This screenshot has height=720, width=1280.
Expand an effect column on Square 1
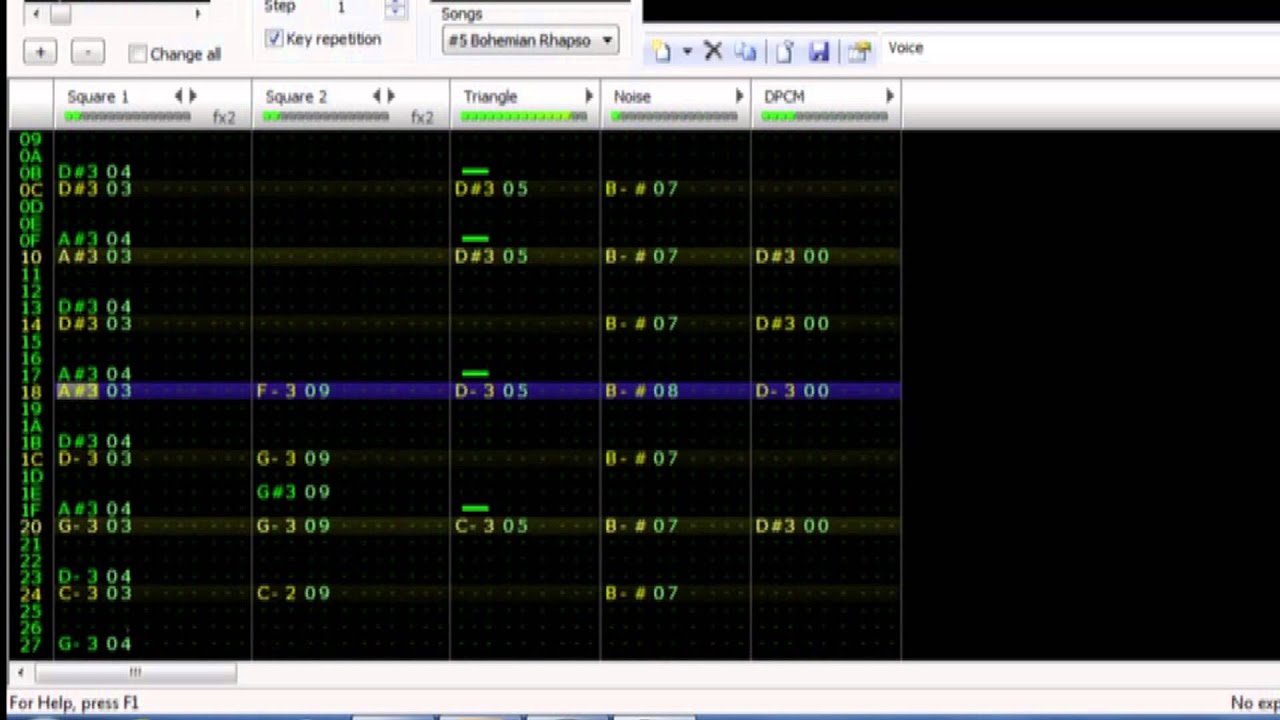point(193,96)
